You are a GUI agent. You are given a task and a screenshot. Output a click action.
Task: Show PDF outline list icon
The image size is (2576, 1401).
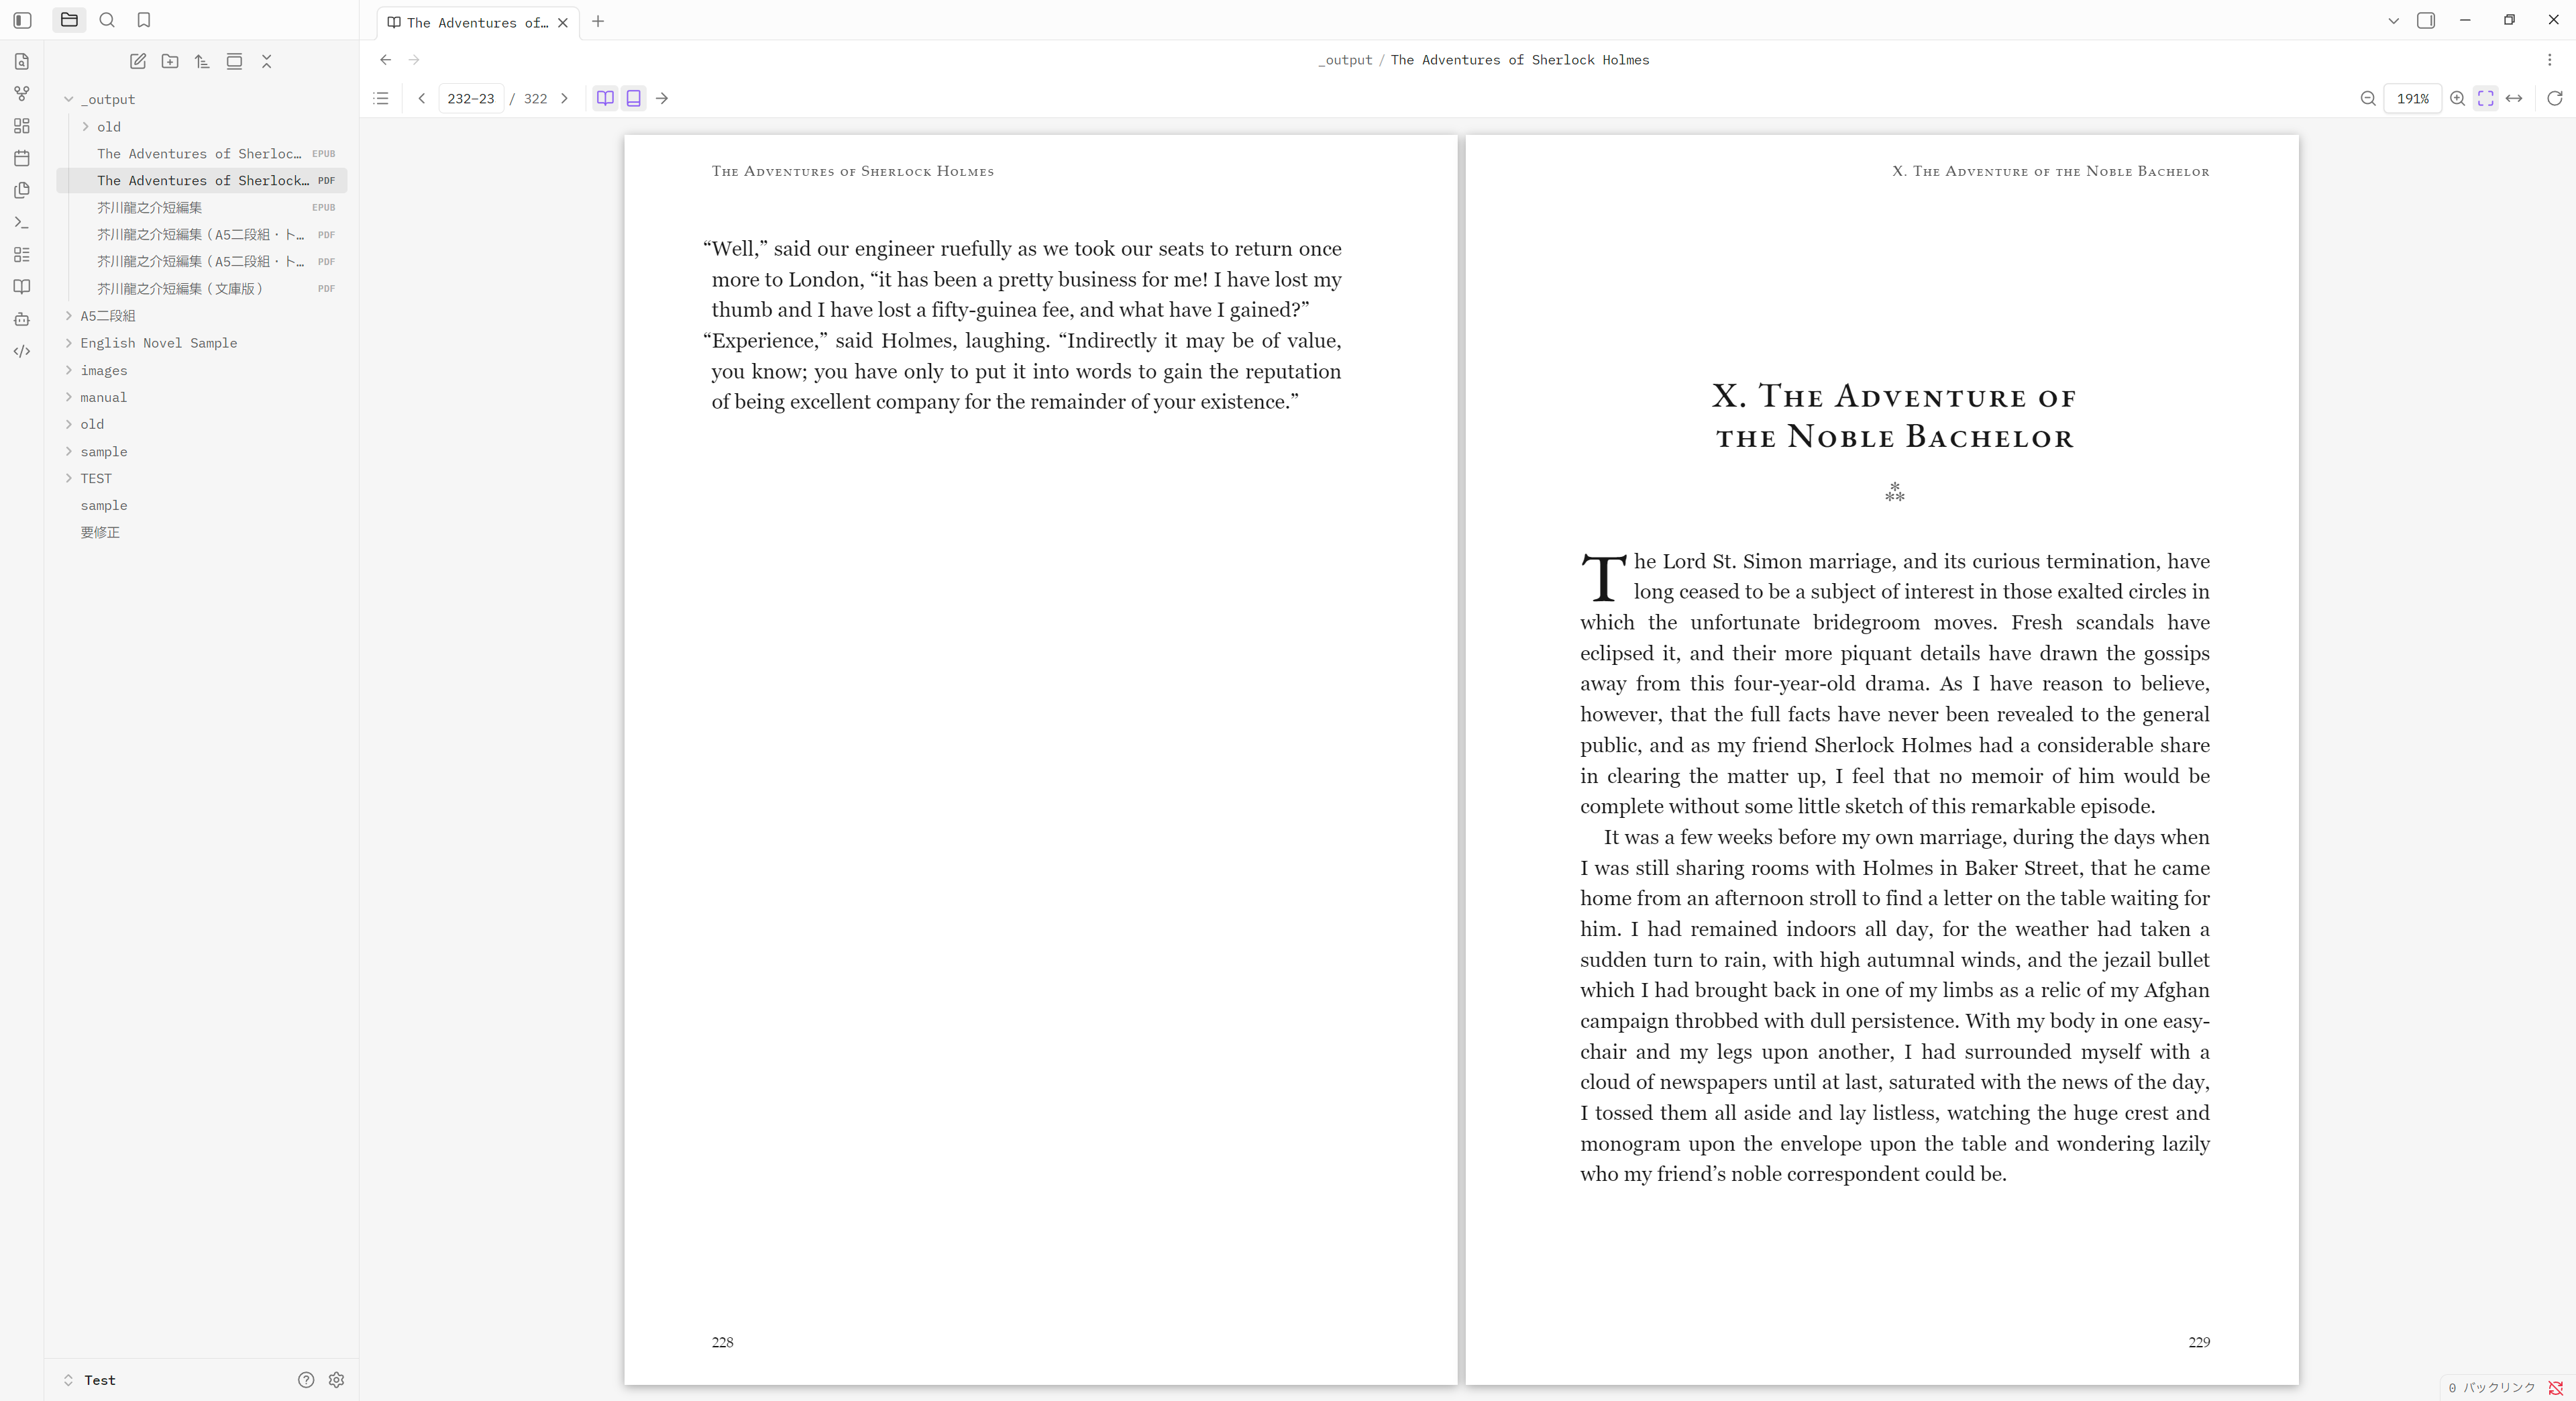381,98
